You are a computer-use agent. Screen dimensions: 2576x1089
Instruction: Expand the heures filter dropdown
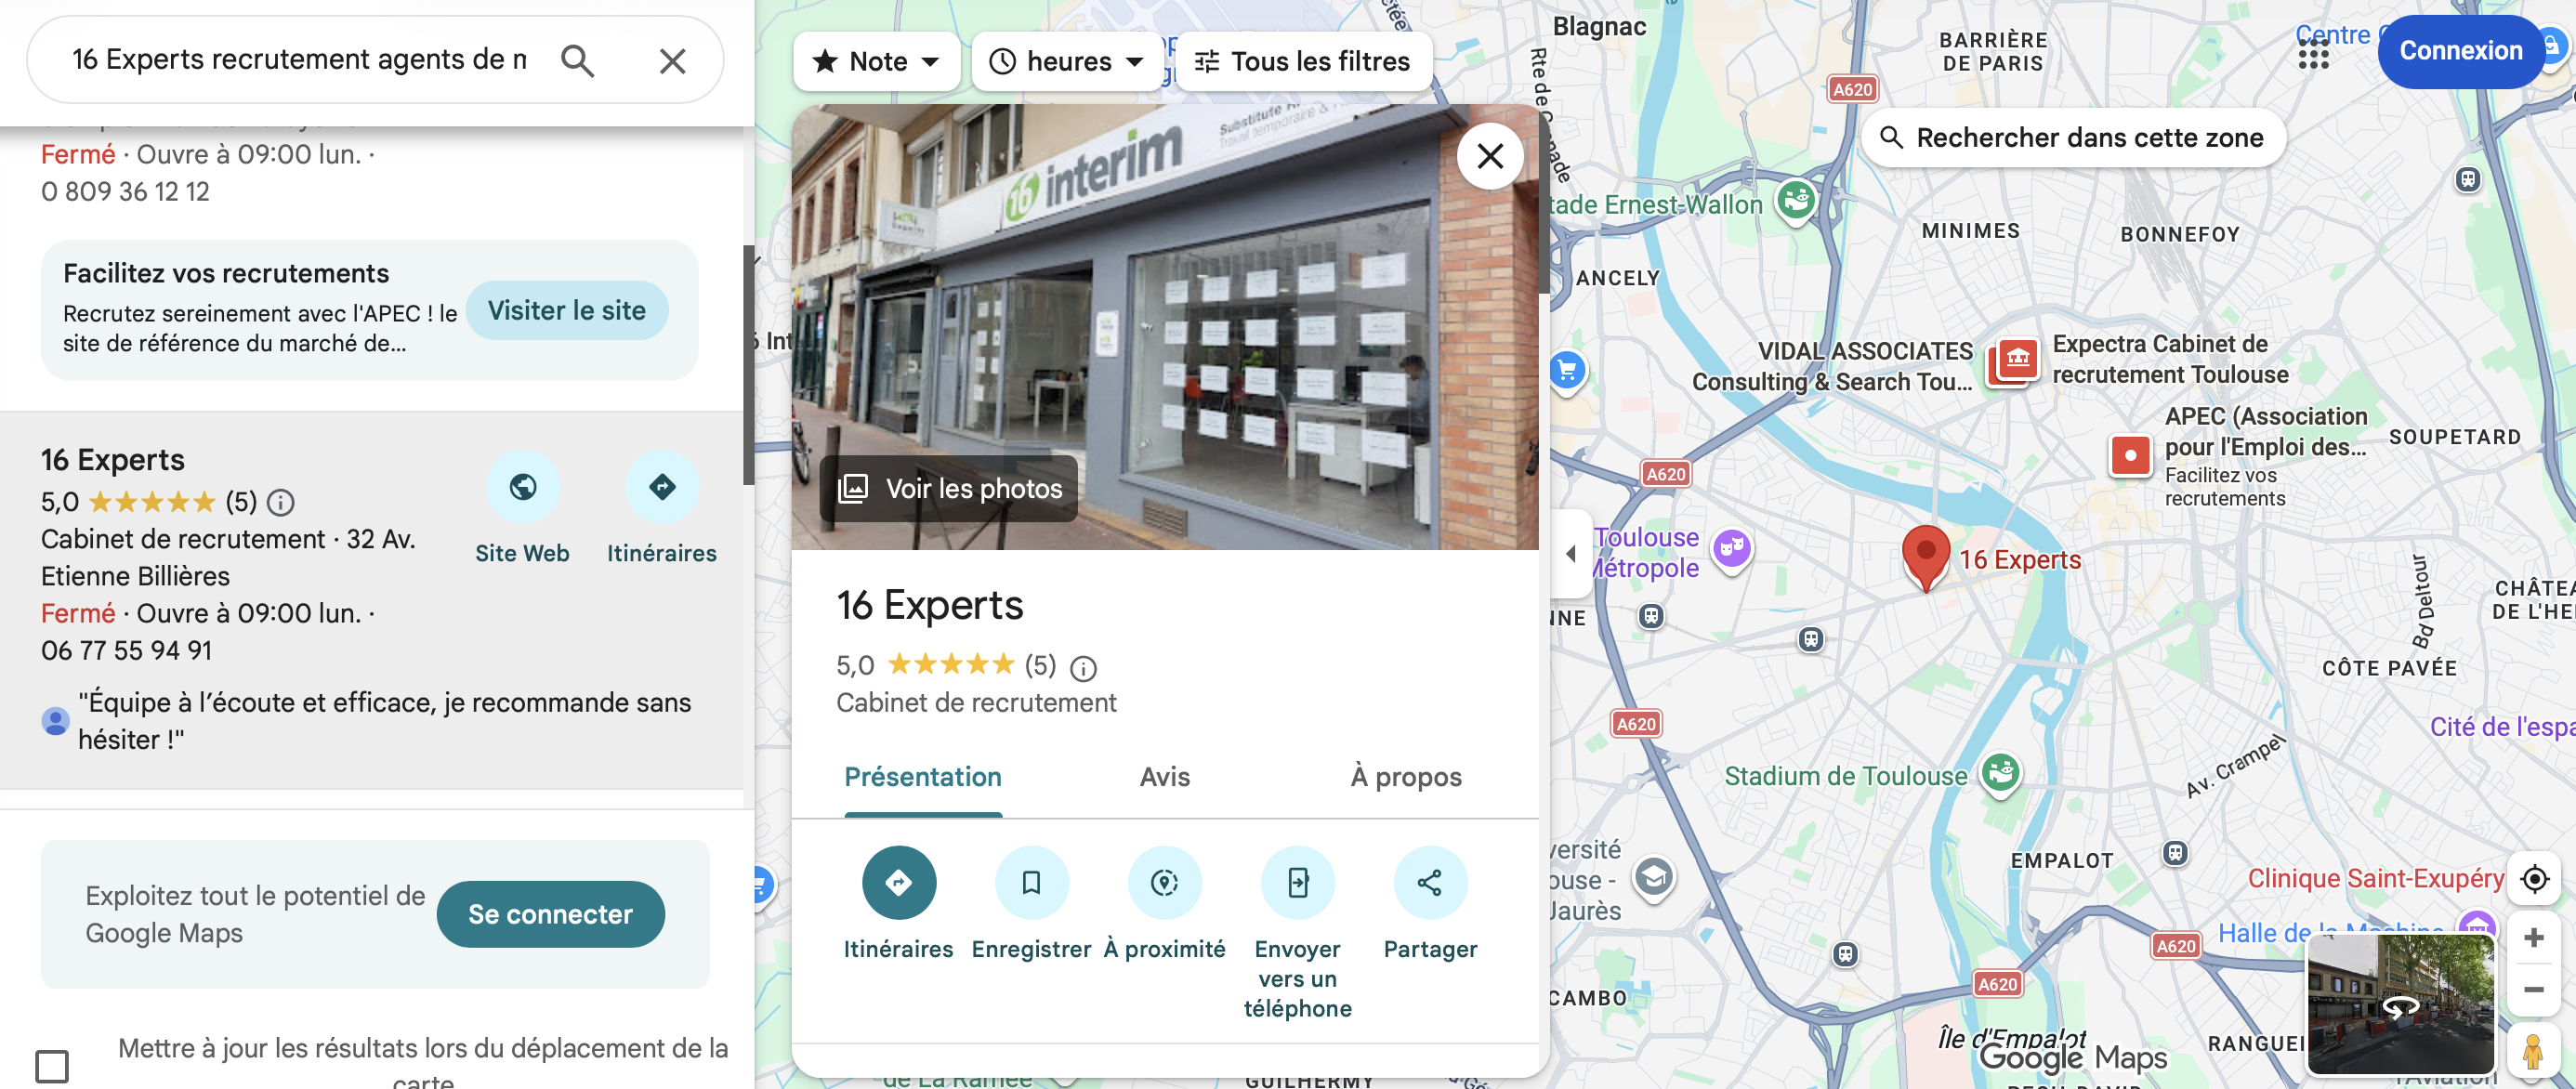[1066, 62]
